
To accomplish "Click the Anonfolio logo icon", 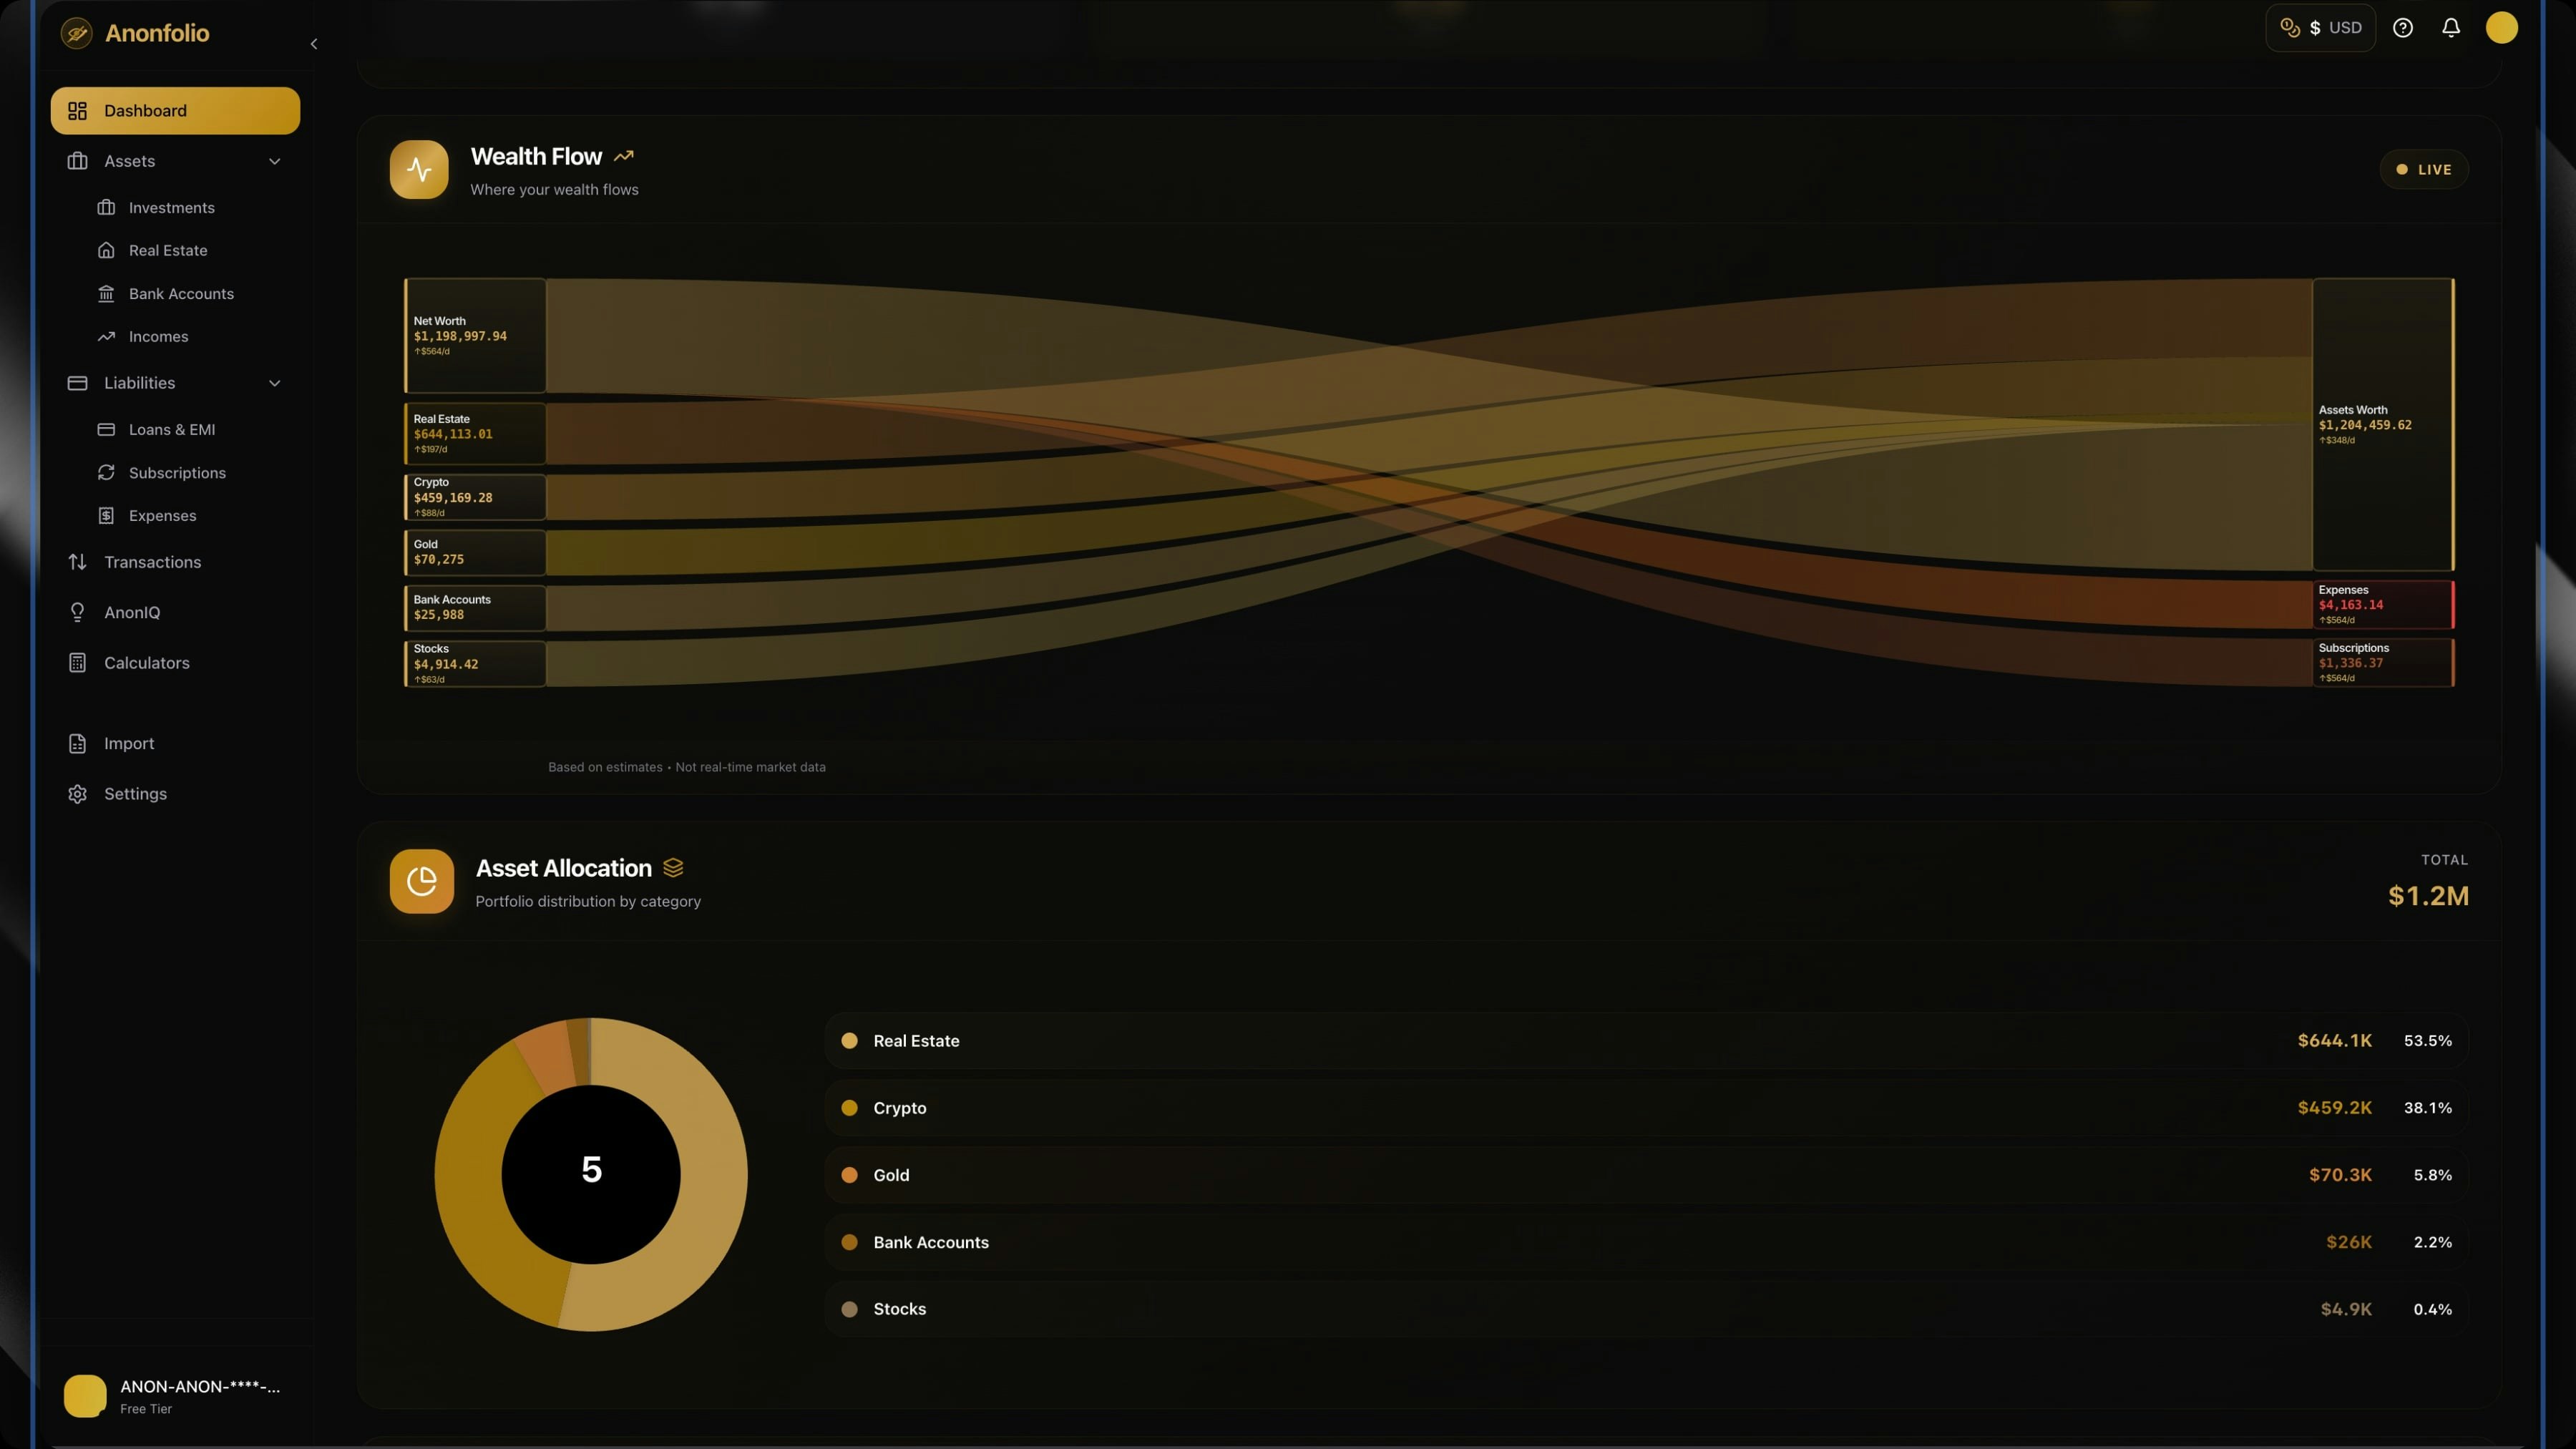I will [76, 33].
